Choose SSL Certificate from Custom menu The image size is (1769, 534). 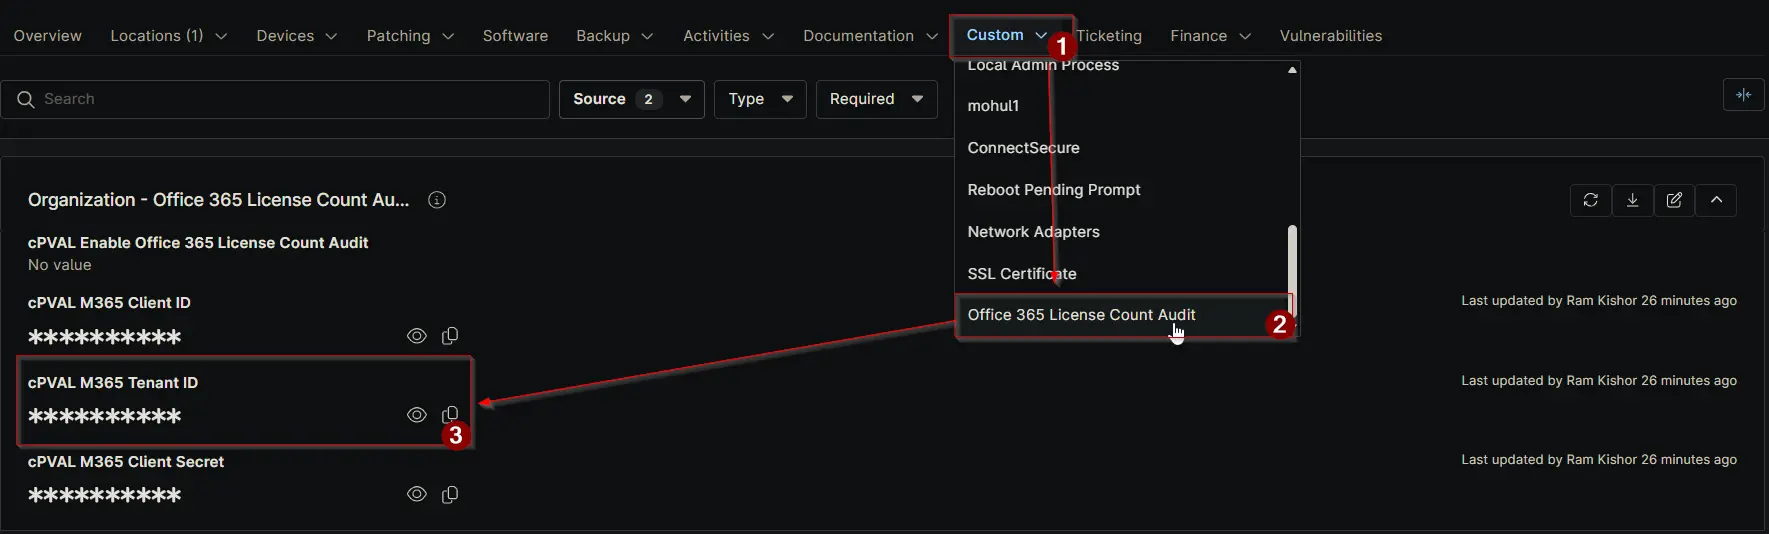[x=1022, y=274]
